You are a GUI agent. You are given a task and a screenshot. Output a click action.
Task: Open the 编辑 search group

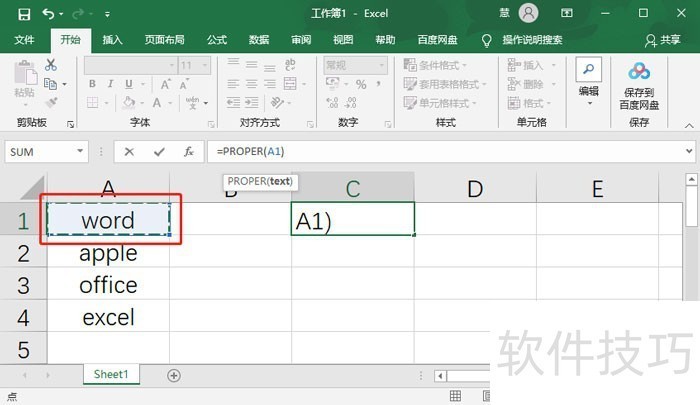tap(589, 80)
